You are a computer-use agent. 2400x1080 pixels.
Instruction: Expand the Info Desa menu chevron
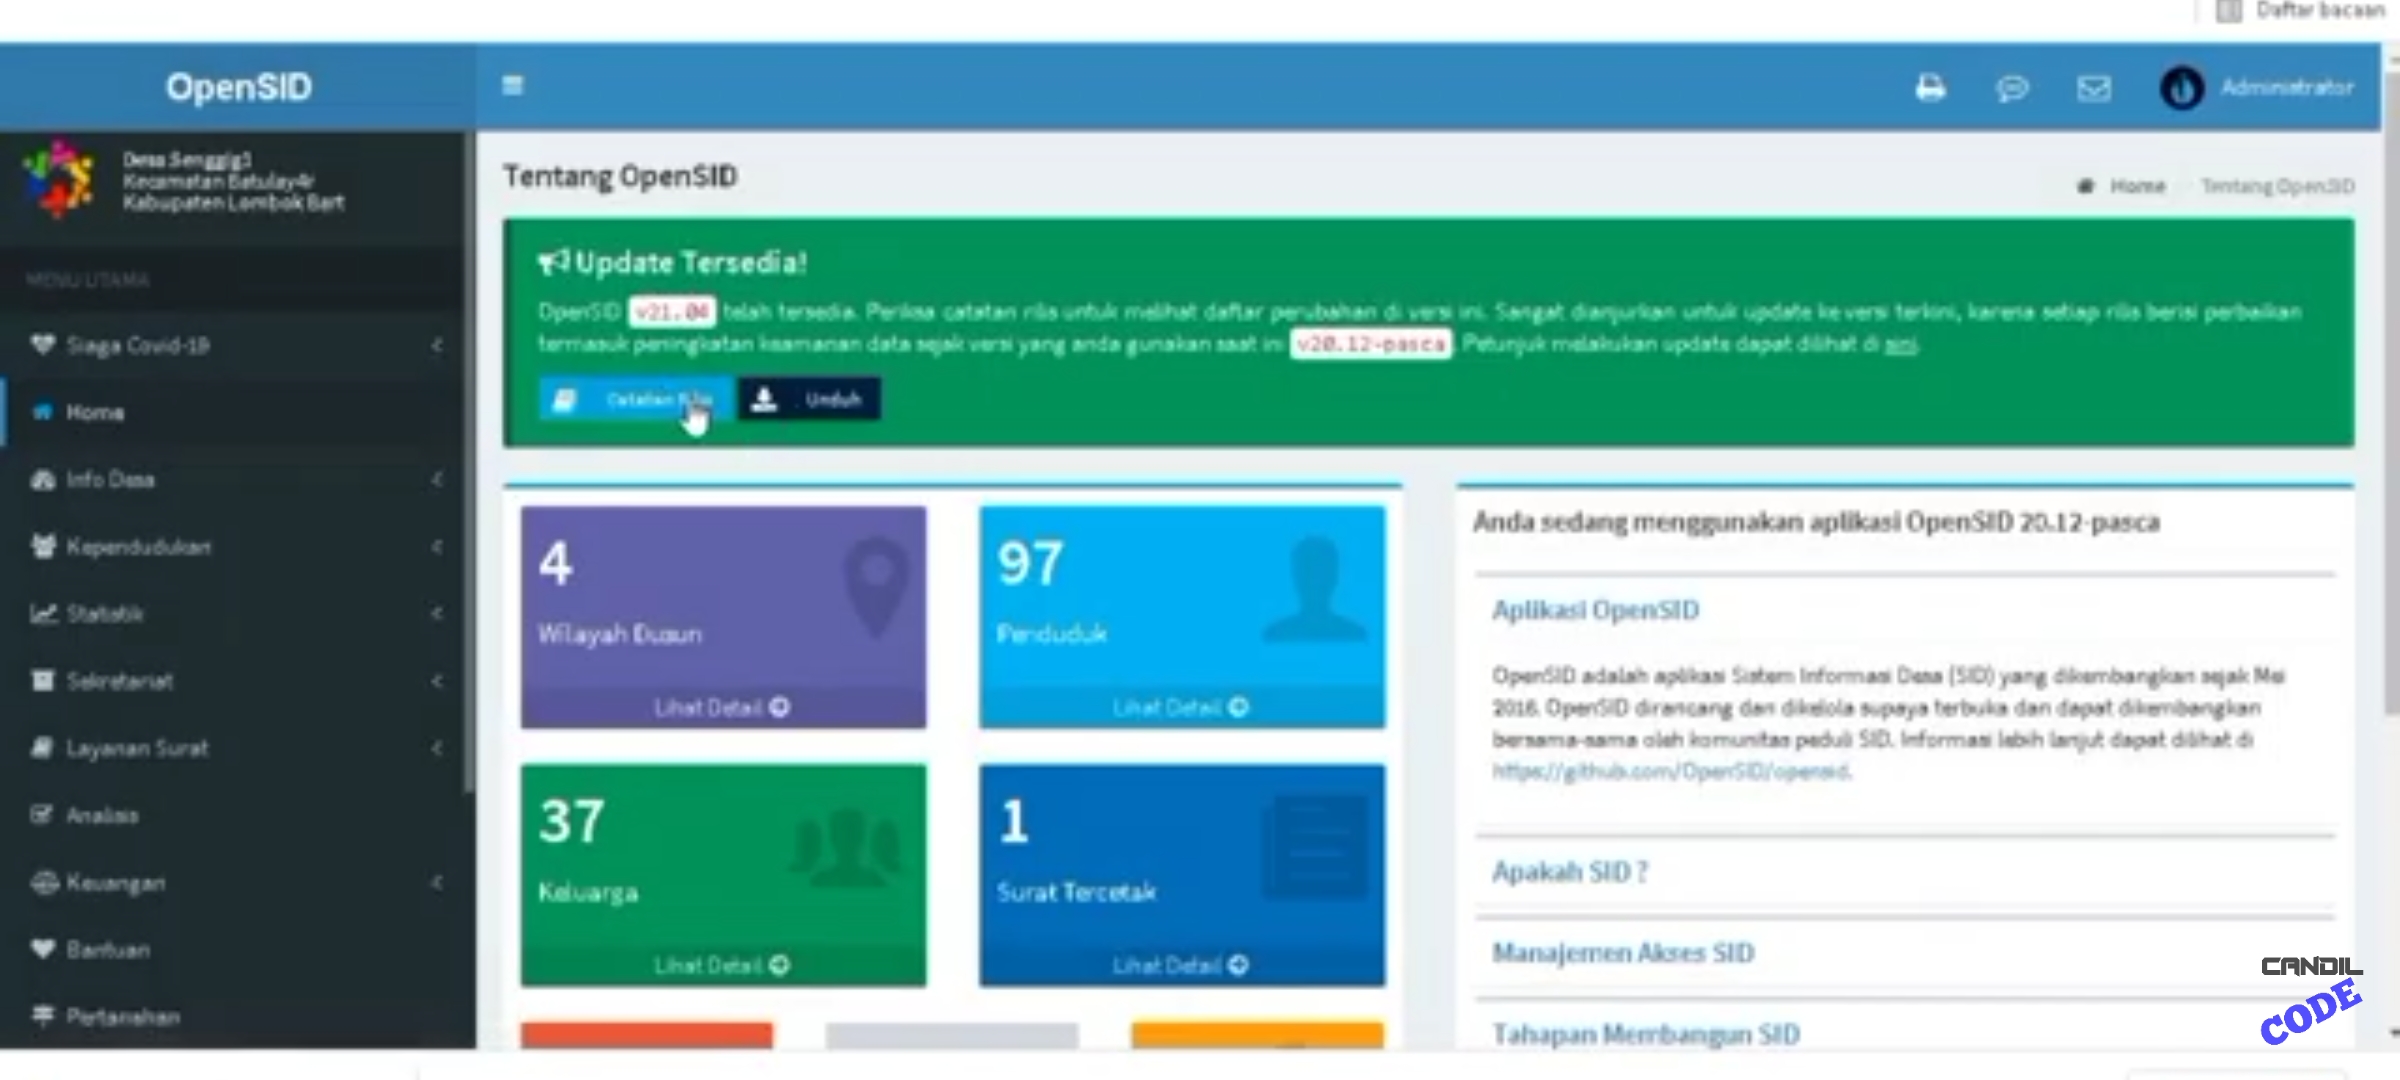click(x=437, y=480)
